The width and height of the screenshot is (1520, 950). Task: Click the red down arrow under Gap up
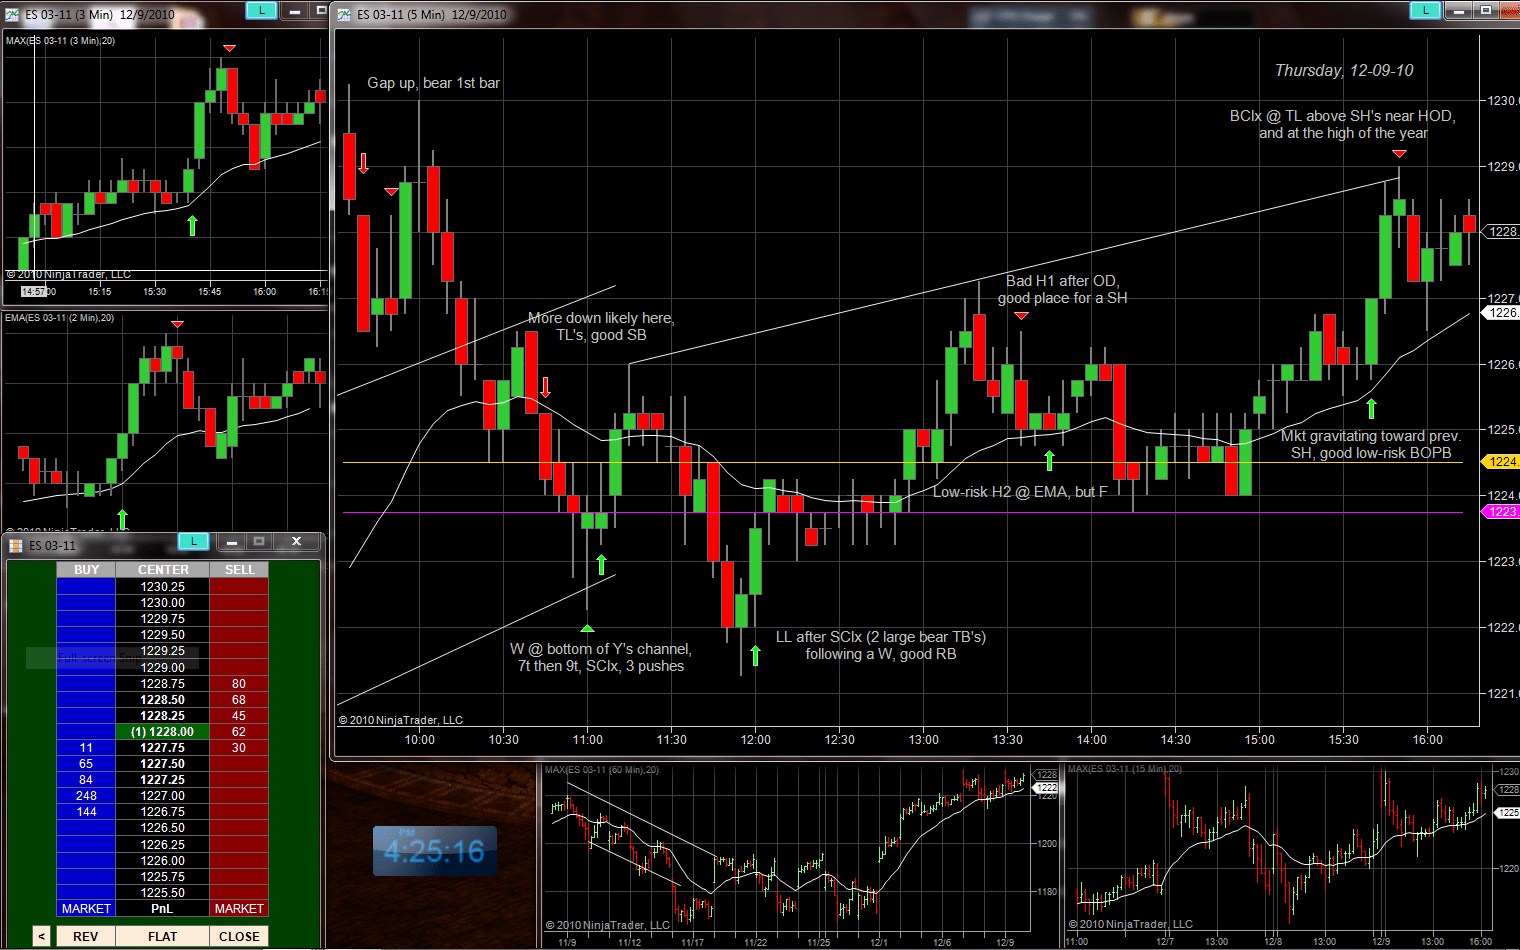pyautogui.click(x=363, y=163)
